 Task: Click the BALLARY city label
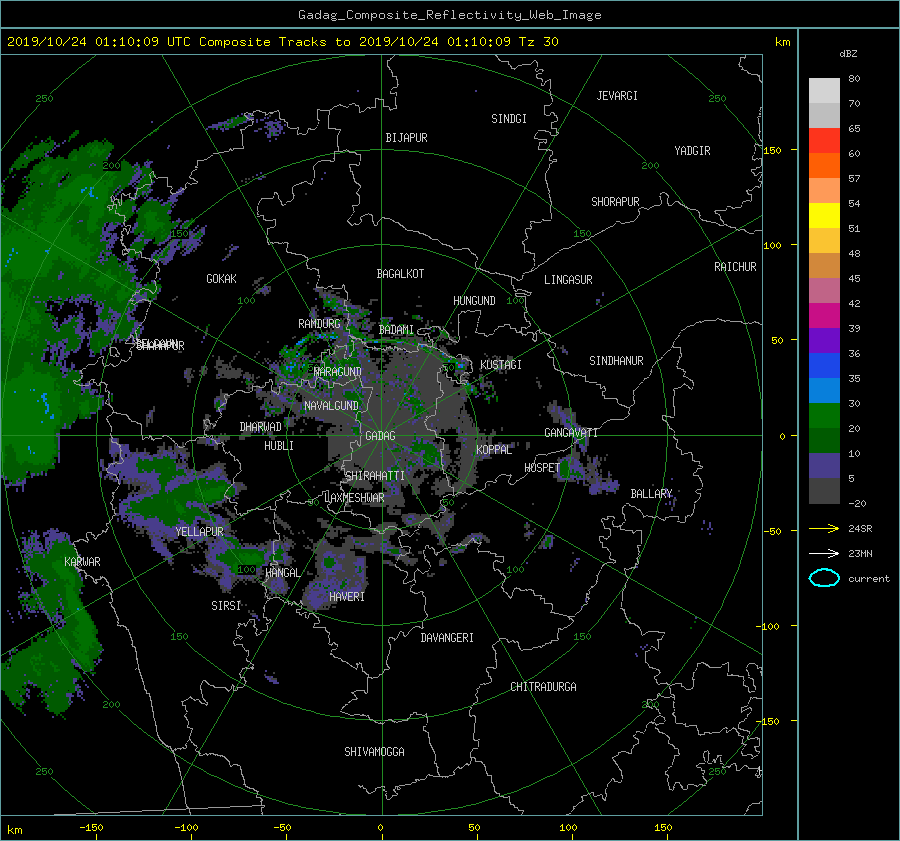651,494
